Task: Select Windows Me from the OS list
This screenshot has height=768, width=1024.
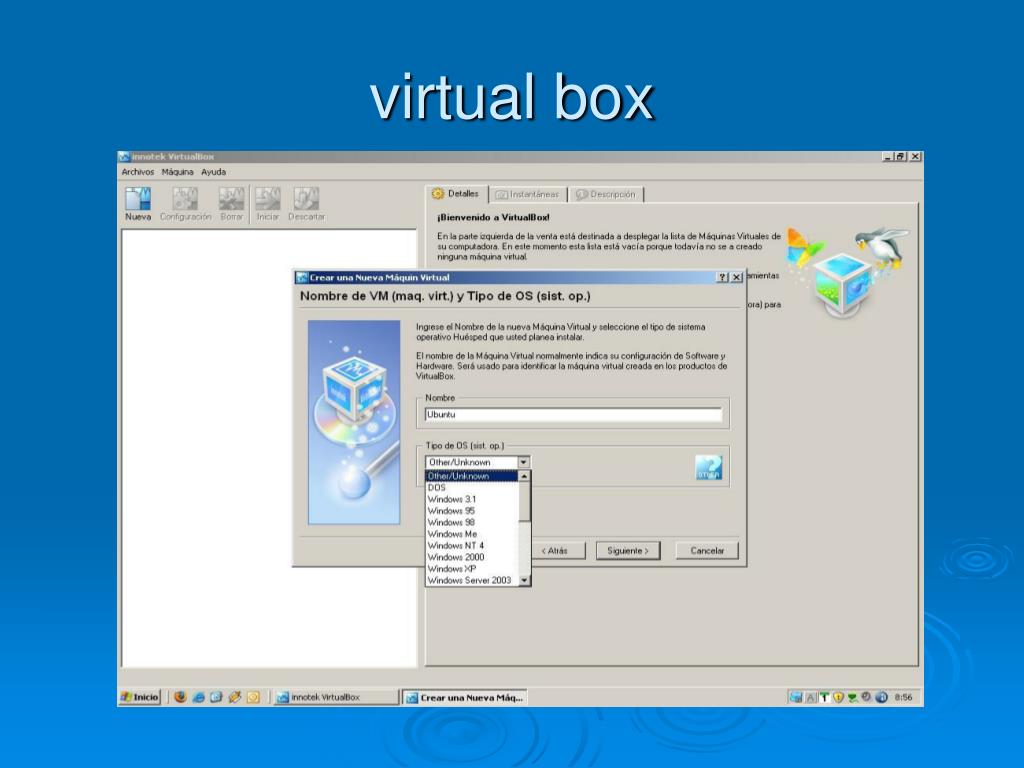Action: coord(472,534)
